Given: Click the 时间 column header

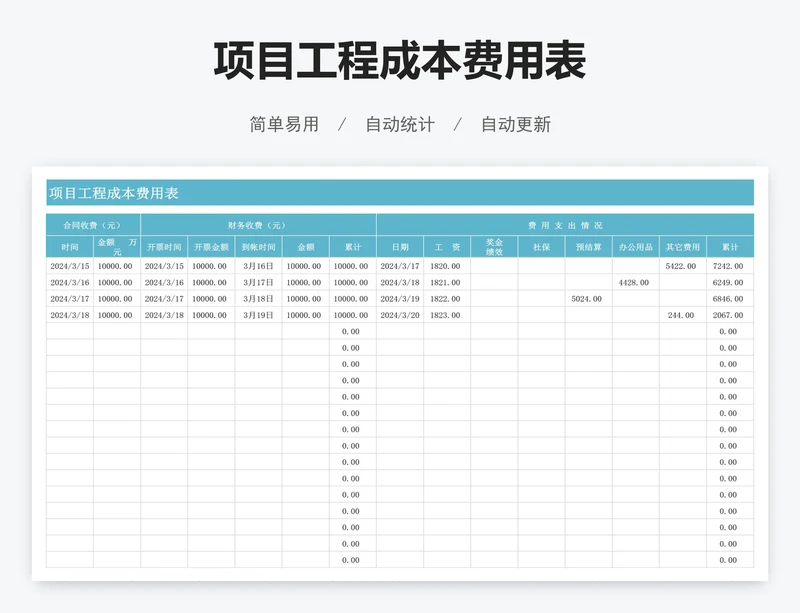Looking at the screenshot, I should [70, 247].
